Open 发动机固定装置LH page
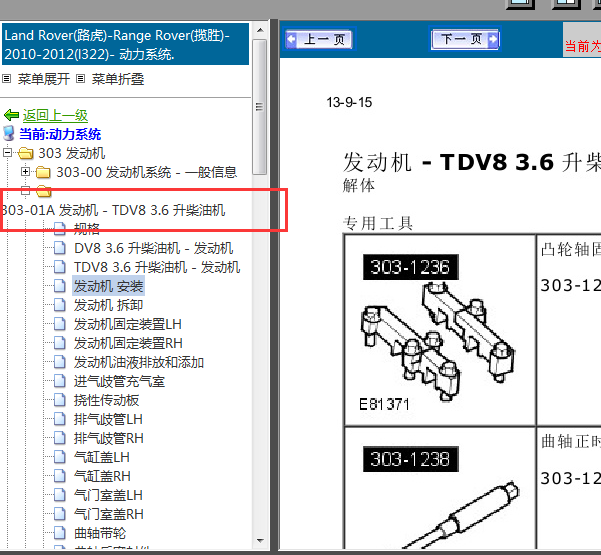The height and width of the screenshot is (555, 601). click(128, 324)
